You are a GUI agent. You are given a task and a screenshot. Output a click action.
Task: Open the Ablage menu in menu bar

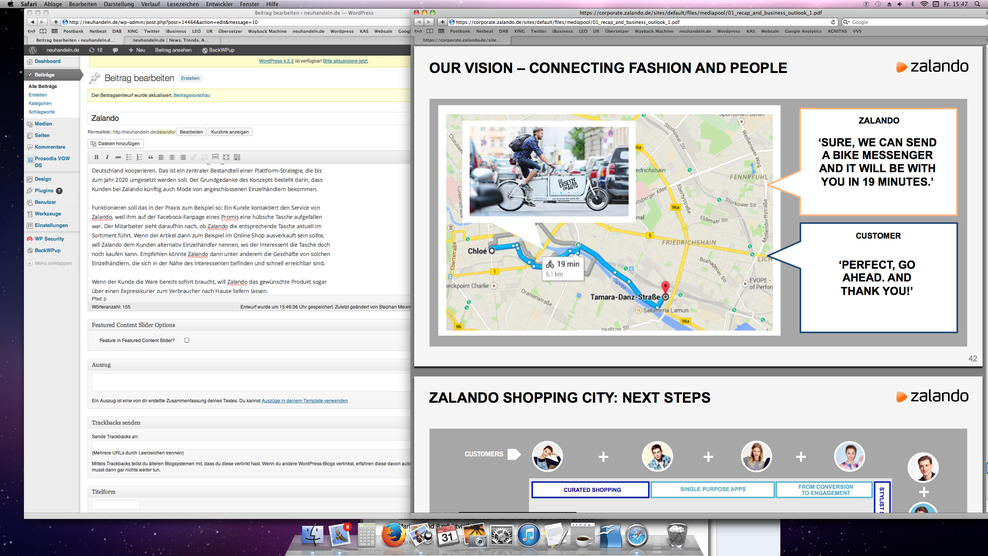[x=52, y=4]
